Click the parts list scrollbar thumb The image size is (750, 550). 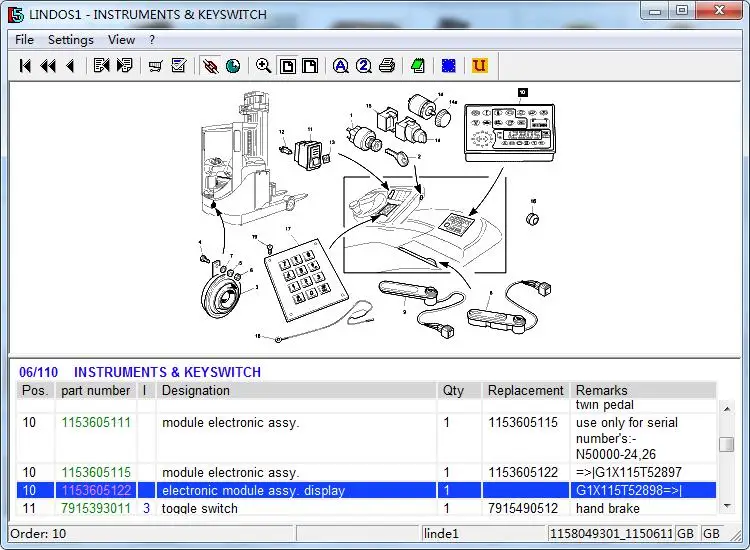click(x=727, y=444)
